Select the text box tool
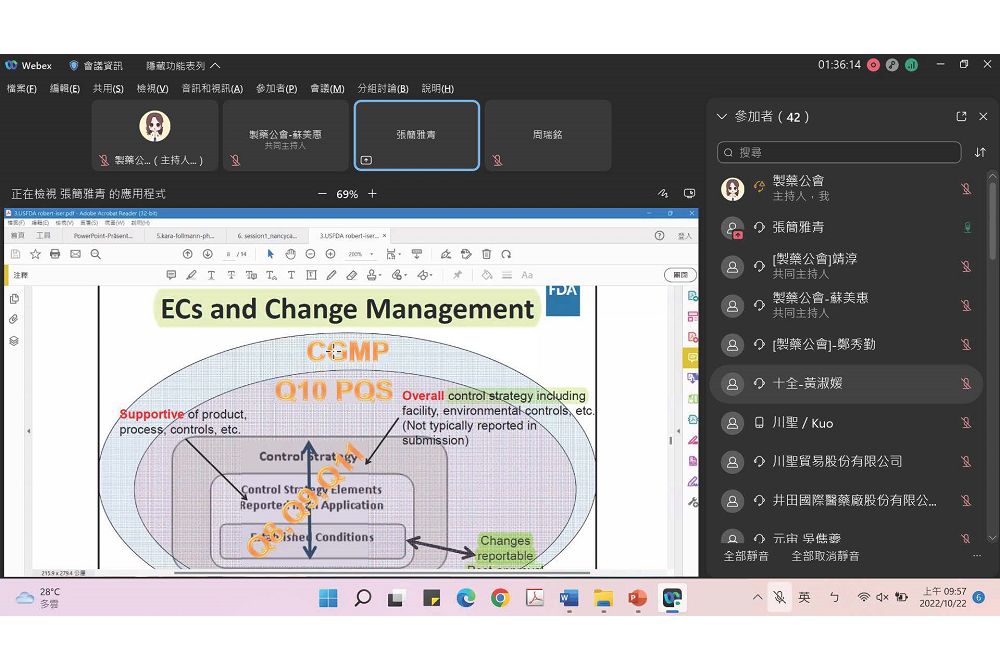 [x=311, y=275]
